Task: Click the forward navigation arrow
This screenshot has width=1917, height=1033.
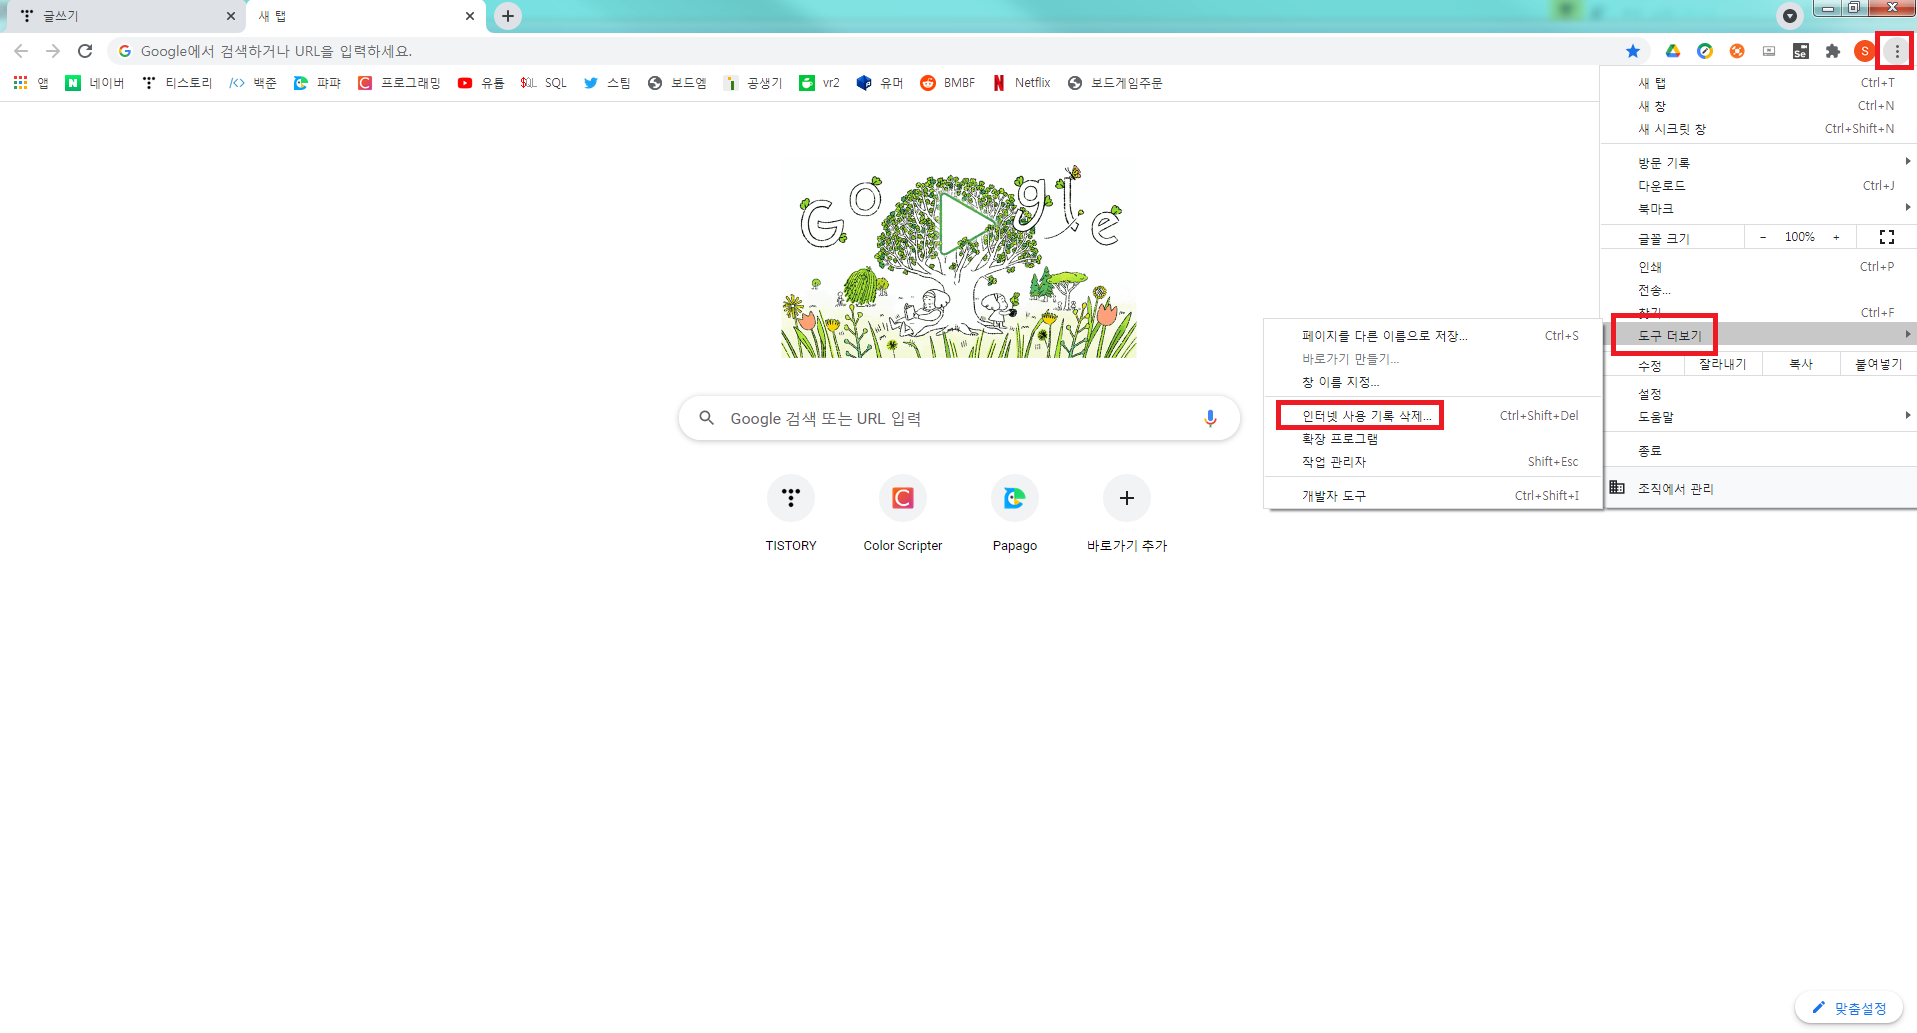Action: click(x=53, y=51)
